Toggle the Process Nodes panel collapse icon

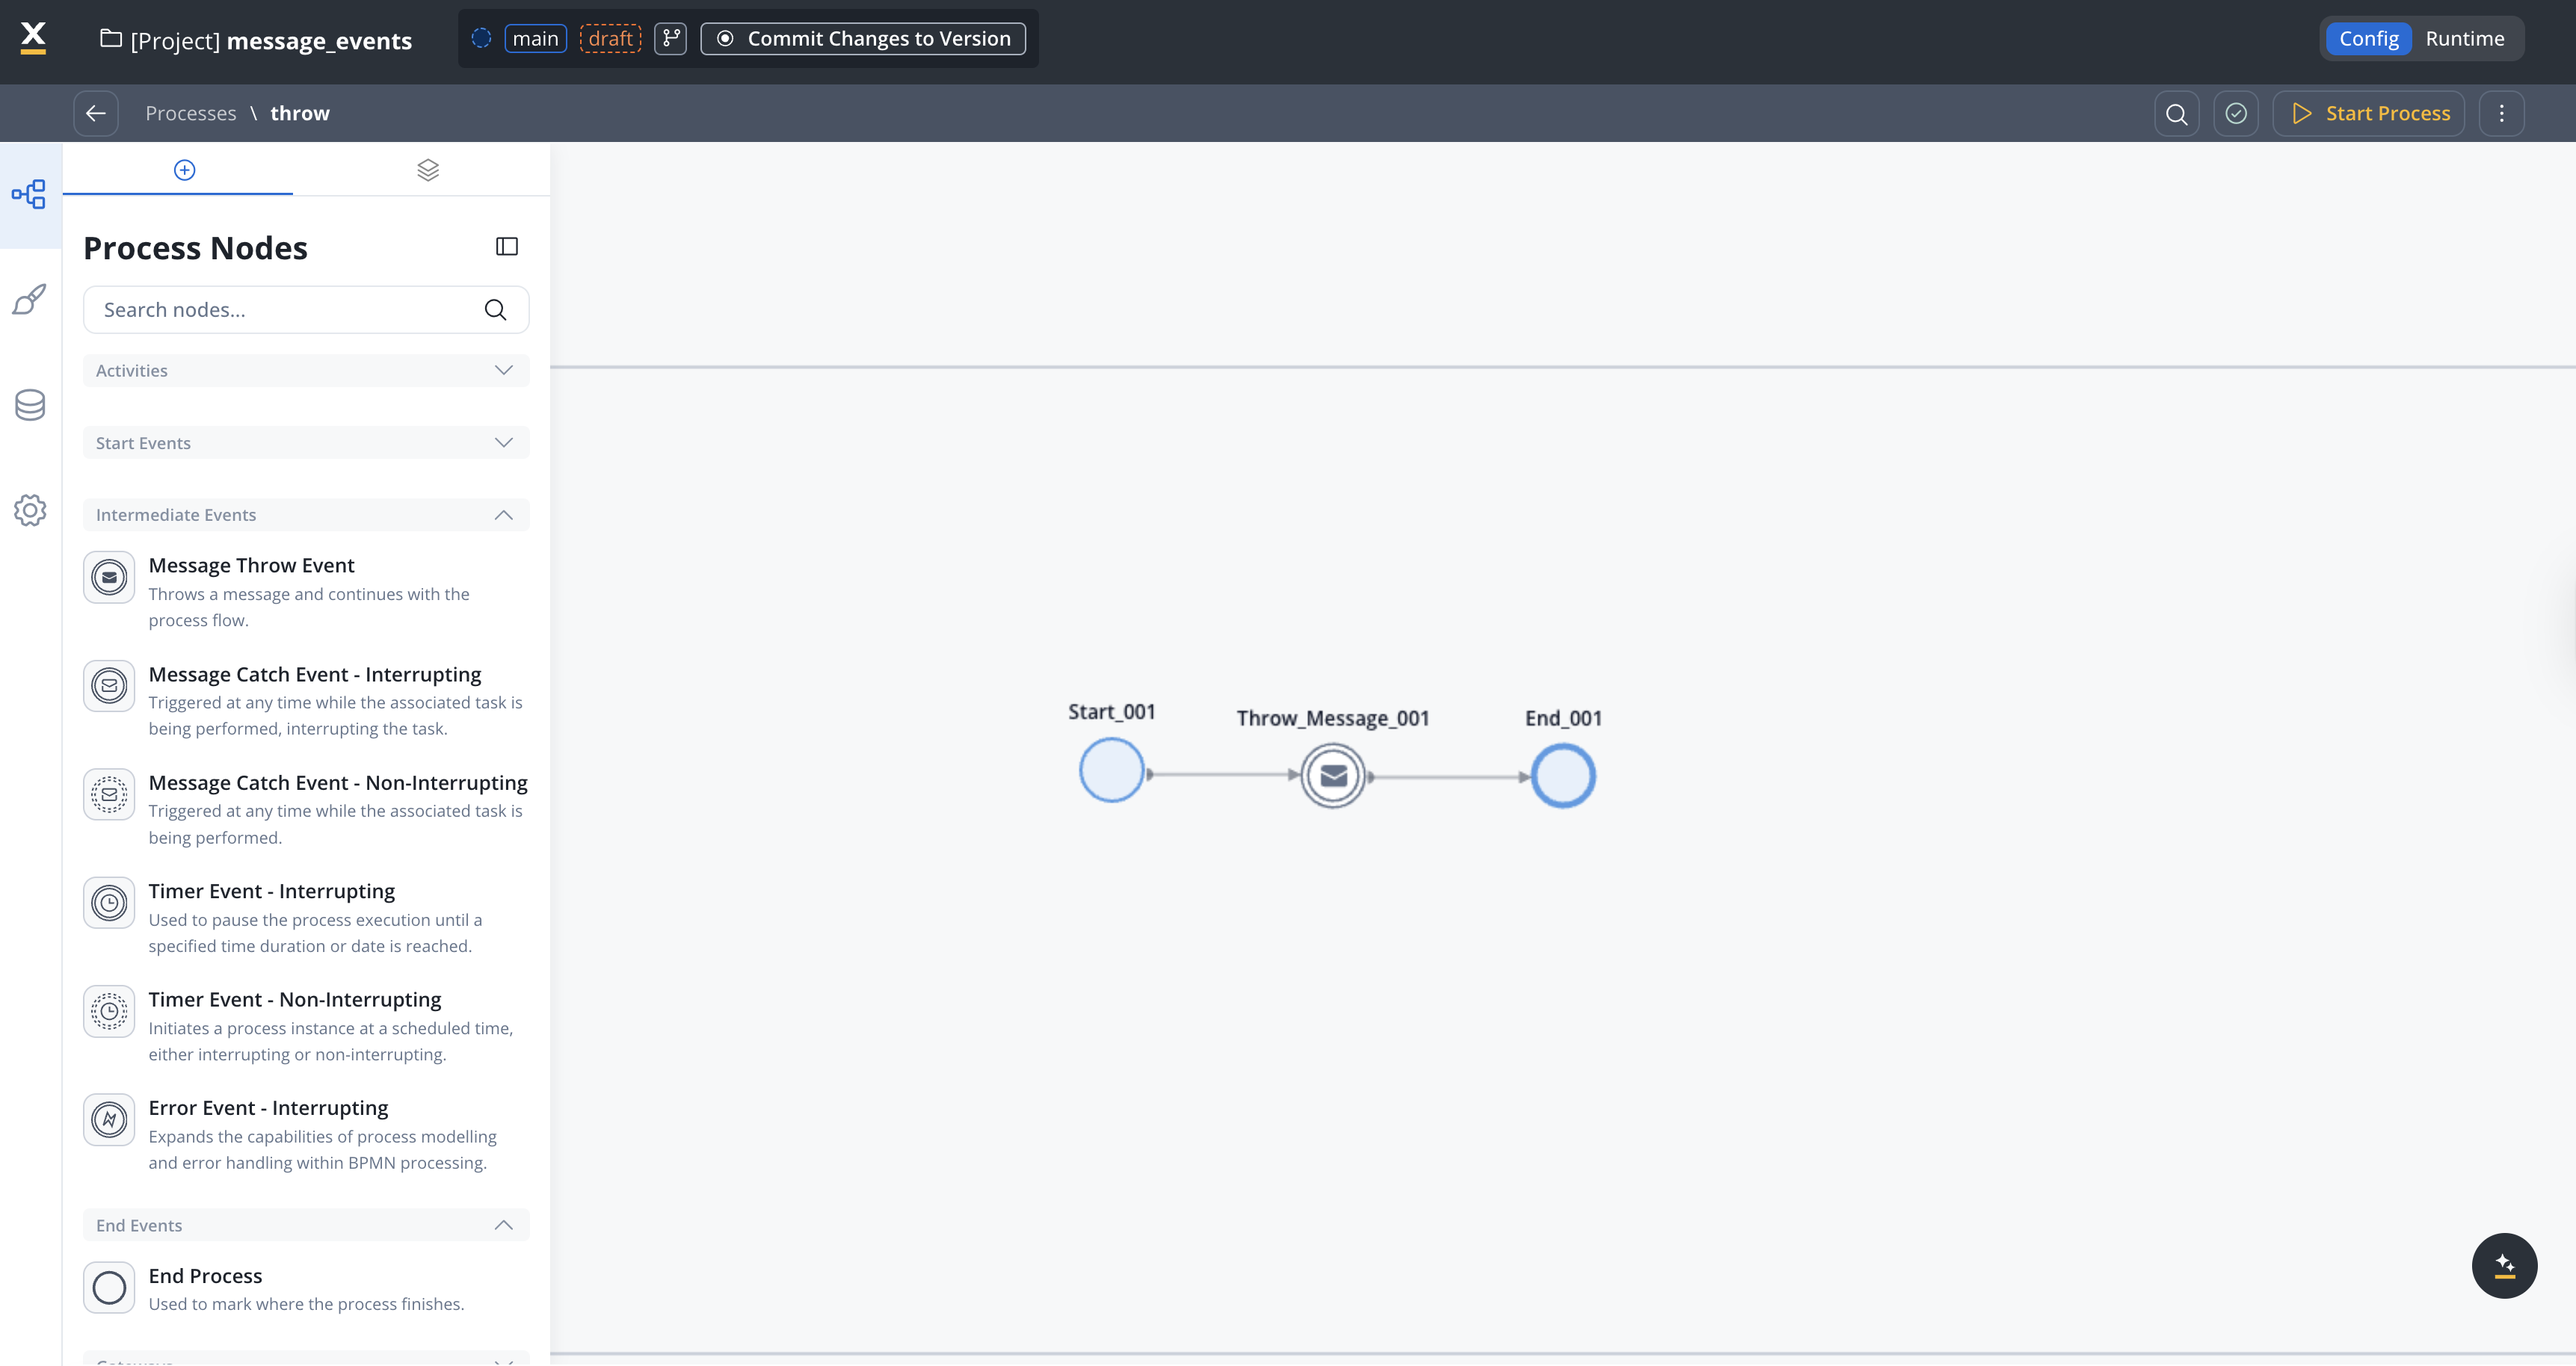point(507,247)
